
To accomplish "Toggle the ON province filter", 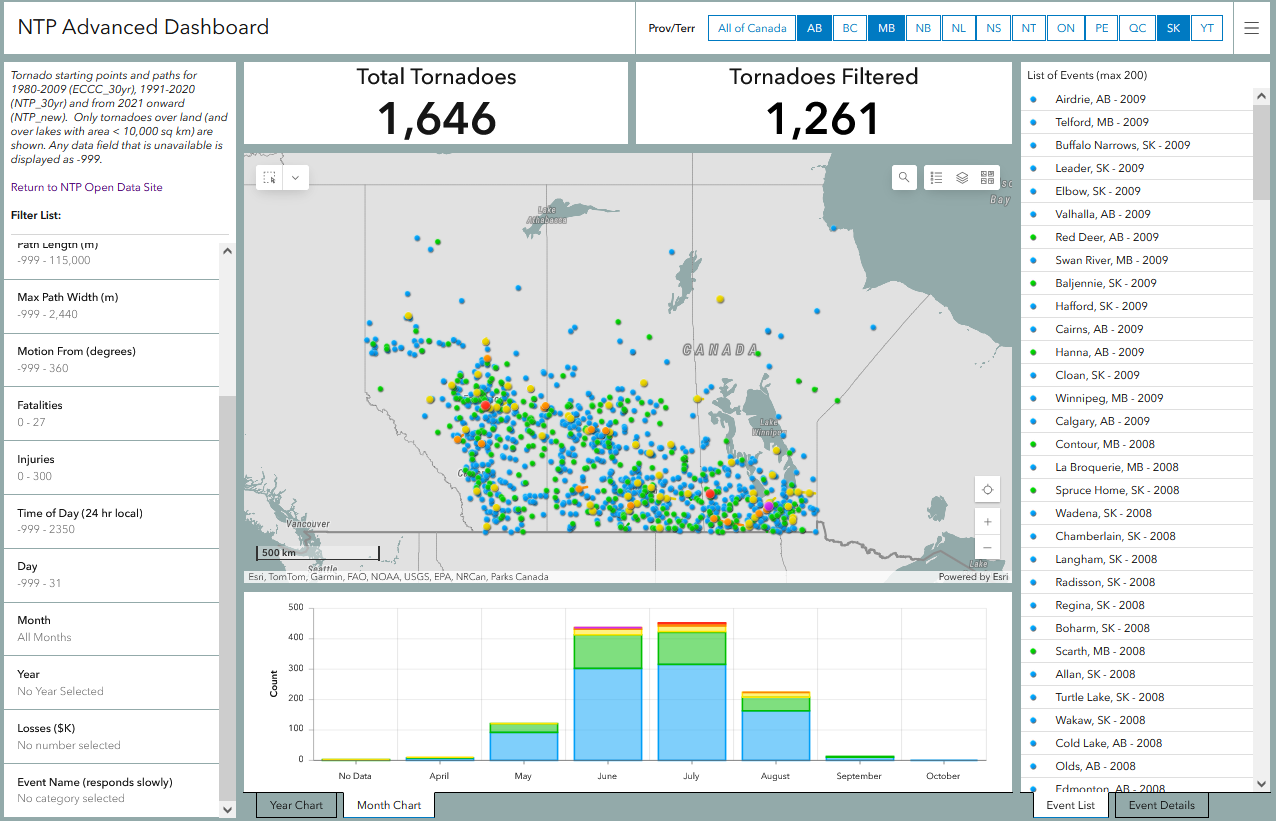I will tap(1066, 28).
